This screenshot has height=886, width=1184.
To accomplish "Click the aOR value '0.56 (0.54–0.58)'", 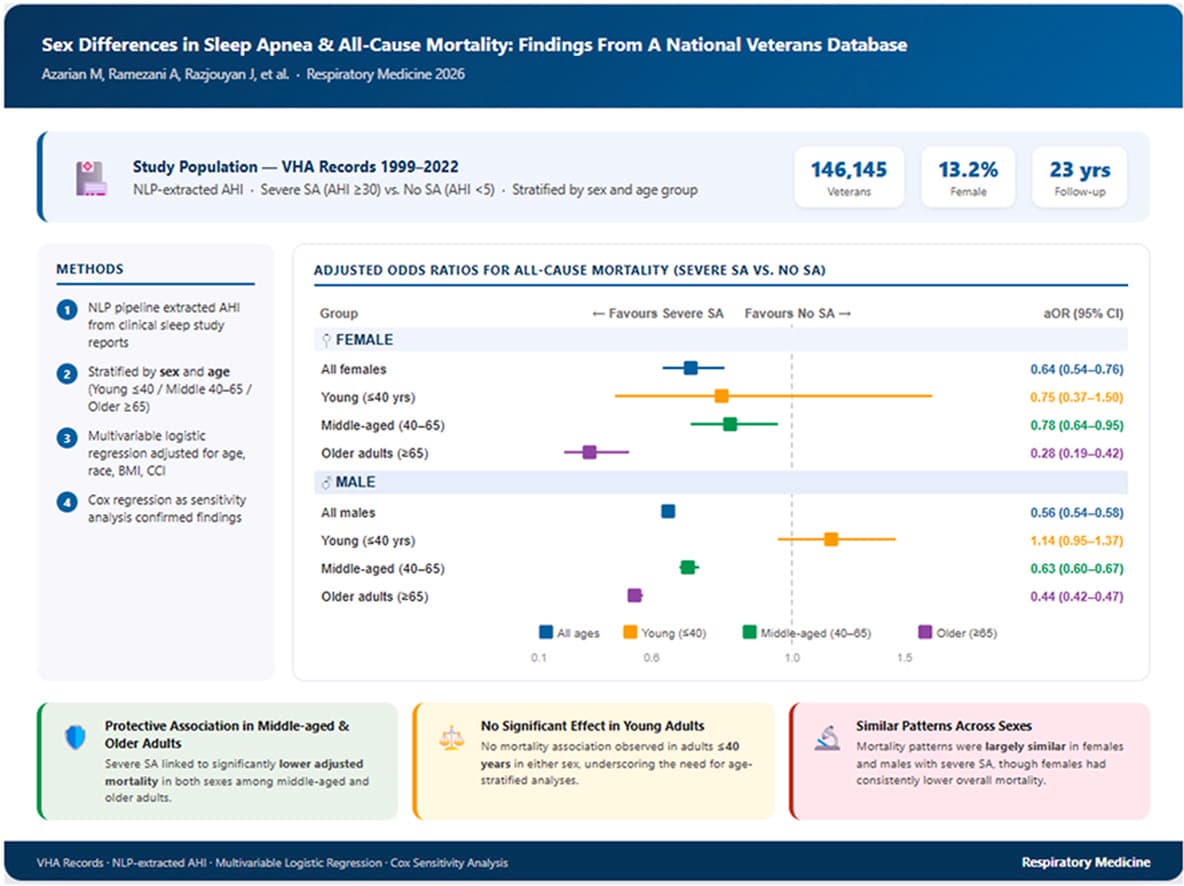I will pyautogui.click(x=1077, y=513).
